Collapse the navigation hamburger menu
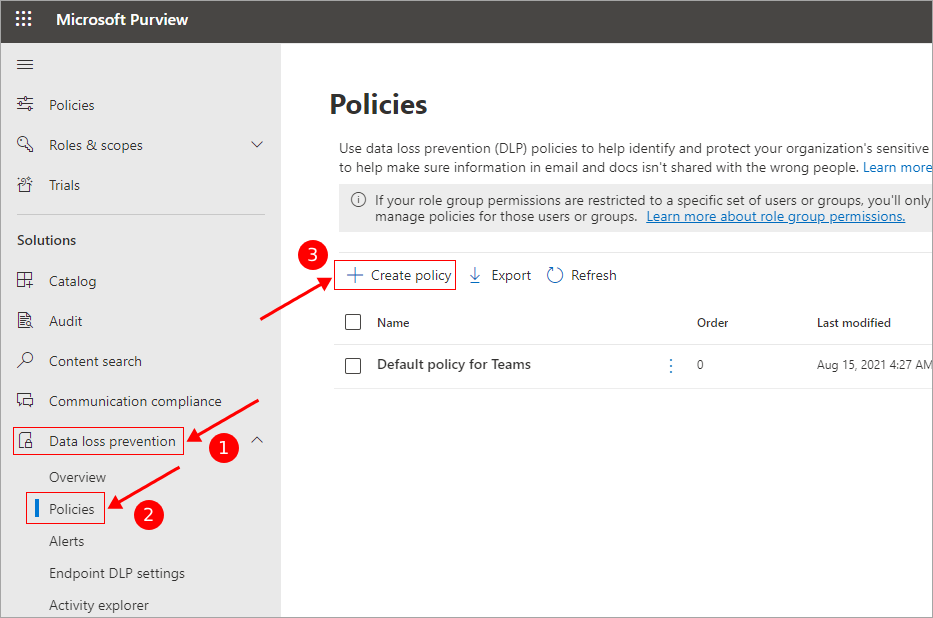Screen dimensions: 933x618 pos(25,64)
